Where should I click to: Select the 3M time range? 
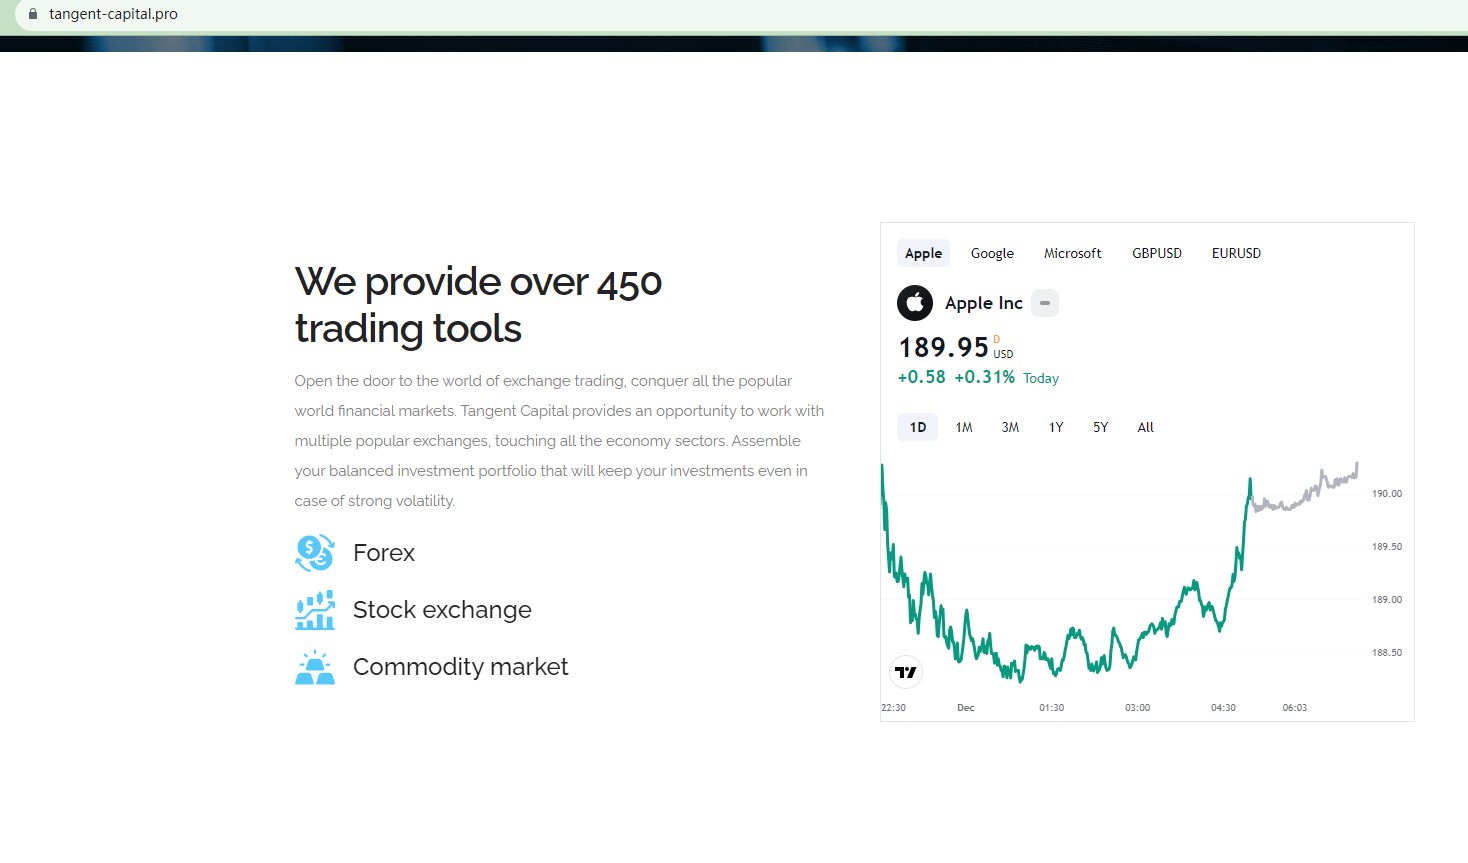pyautogui.click(x=1010, y=427)
